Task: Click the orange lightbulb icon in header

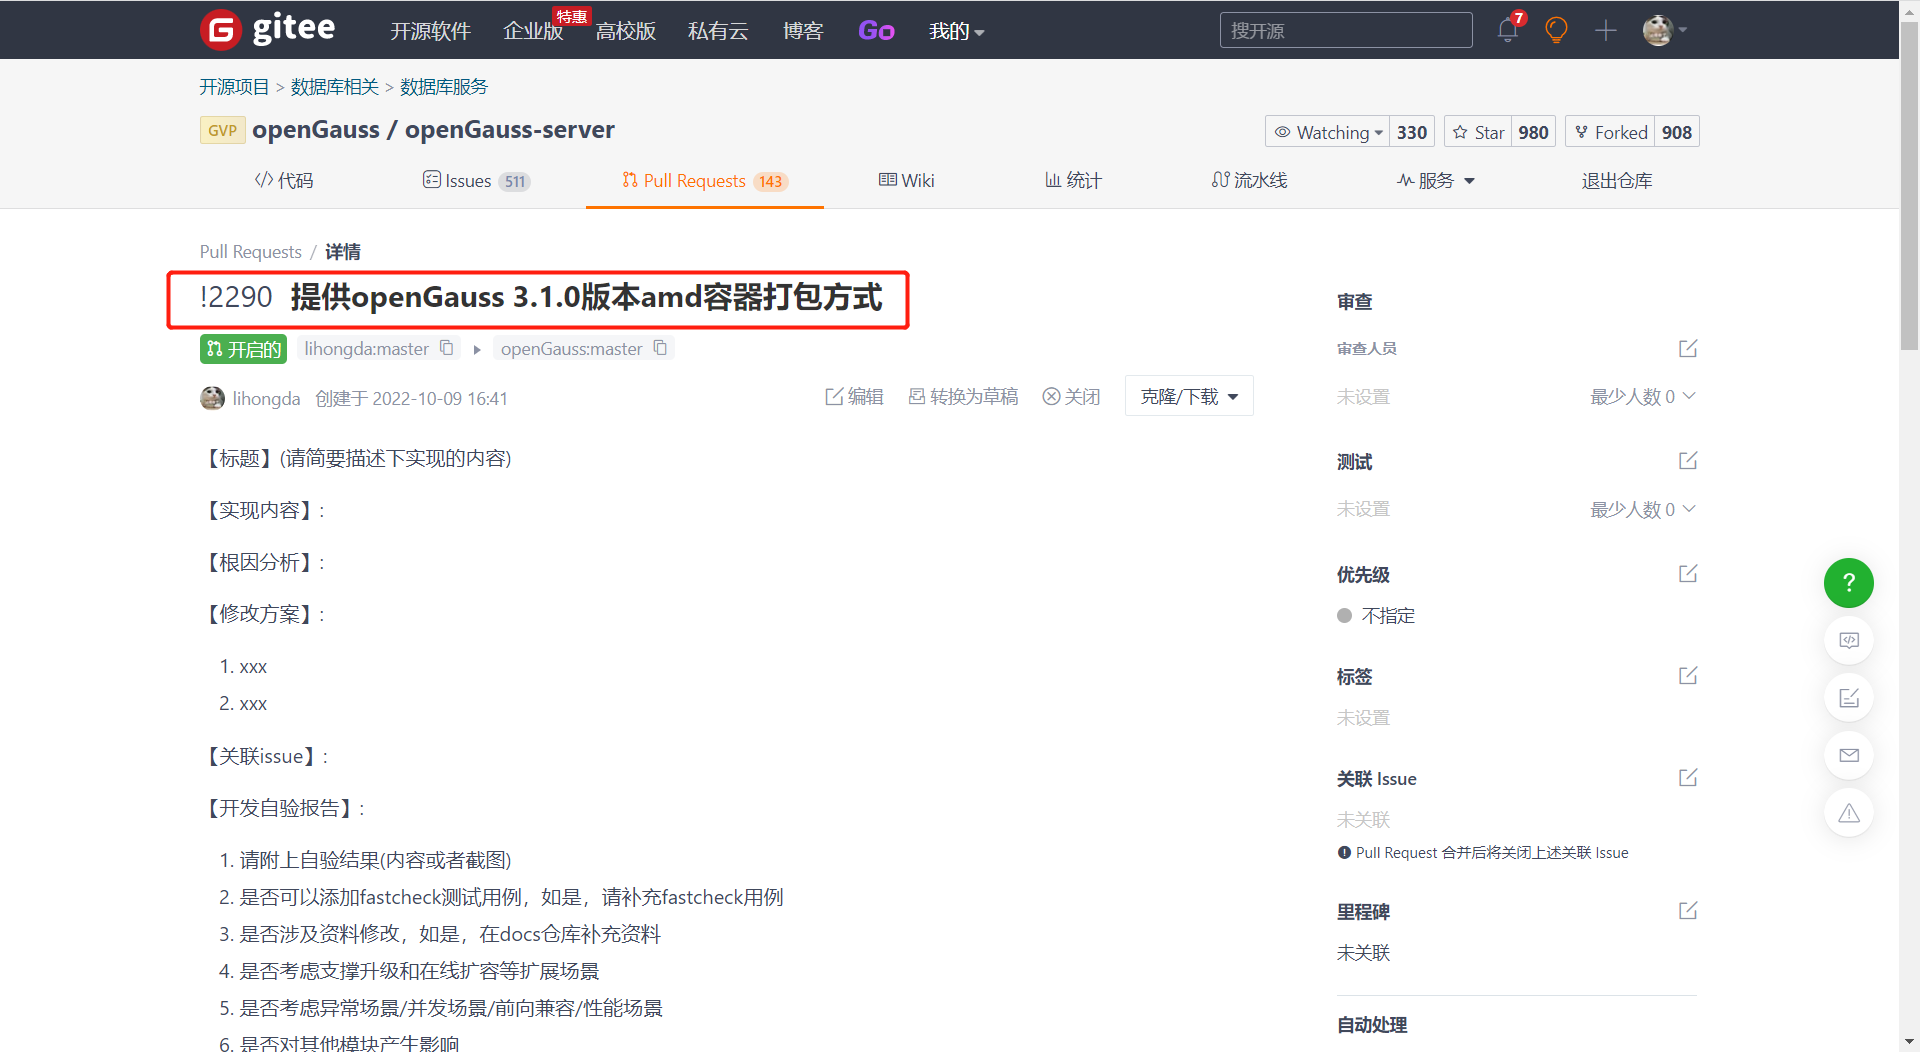Action: 1556,30
